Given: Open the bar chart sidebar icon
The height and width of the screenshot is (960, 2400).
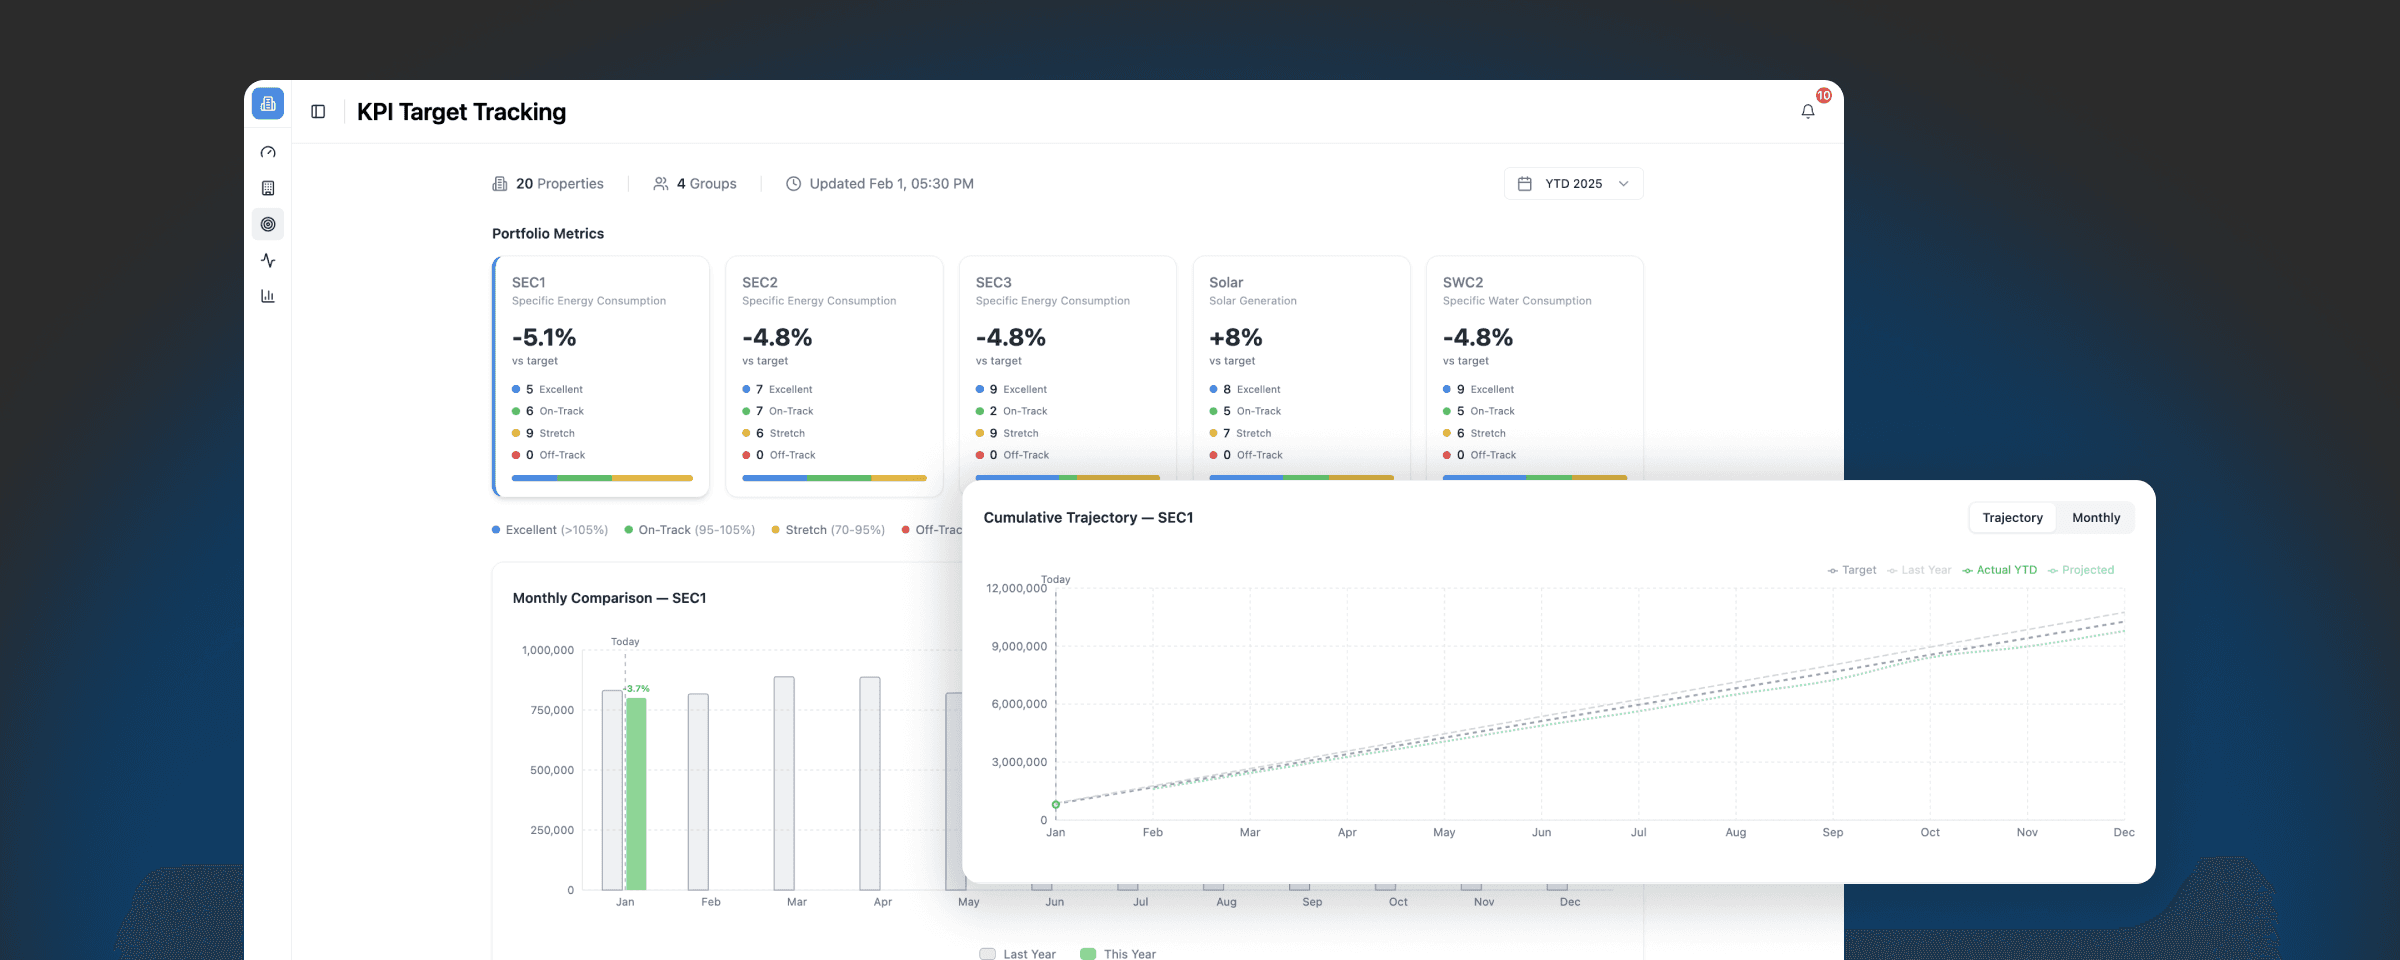Looking at the screenshot, I should pyautogui.click(x=268, y=296).
